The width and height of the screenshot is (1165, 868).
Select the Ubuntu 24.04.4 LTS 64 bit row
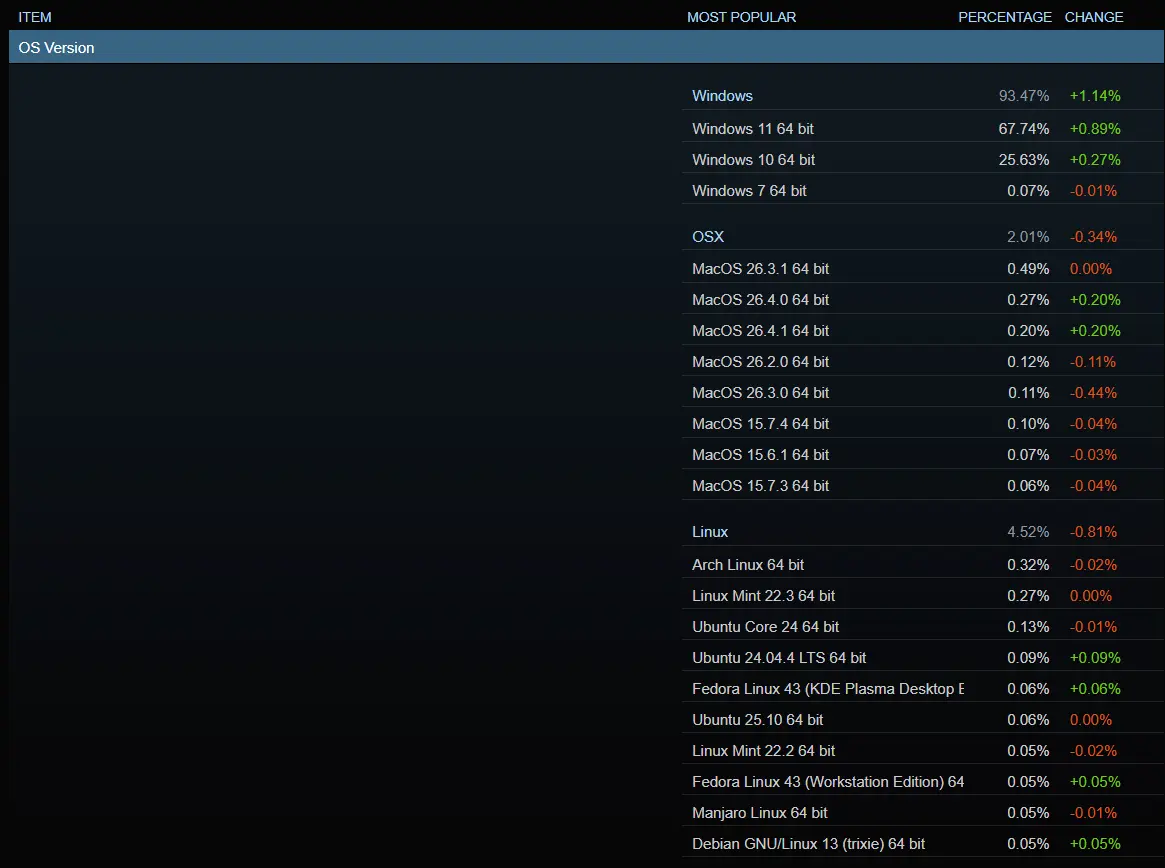923,658
